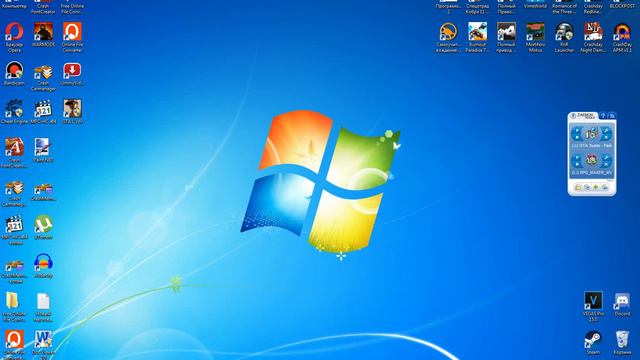Image resolution: width=640 pixels, height=360 pixels.
Task: Click last icon in DAEMON Tools bottom toolbar
Action: tap(605, 187)
